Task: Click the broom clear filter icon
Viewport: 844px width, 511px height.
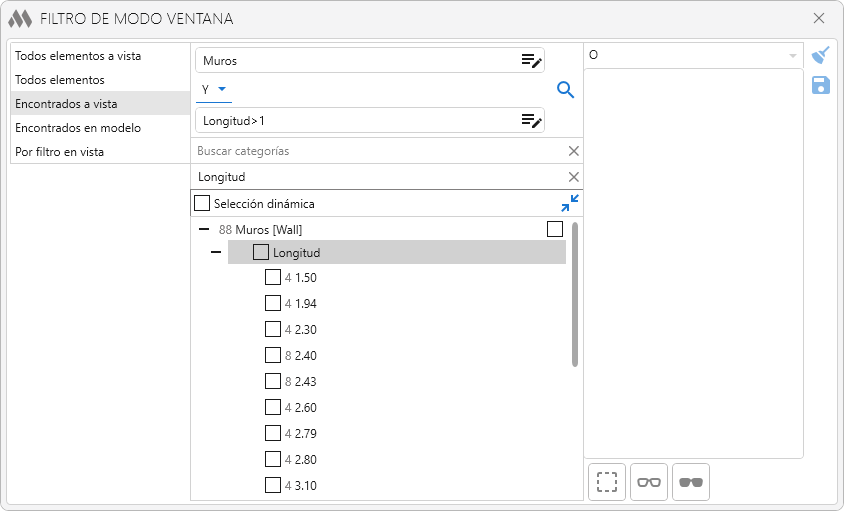Action: [x=821, y=55]
